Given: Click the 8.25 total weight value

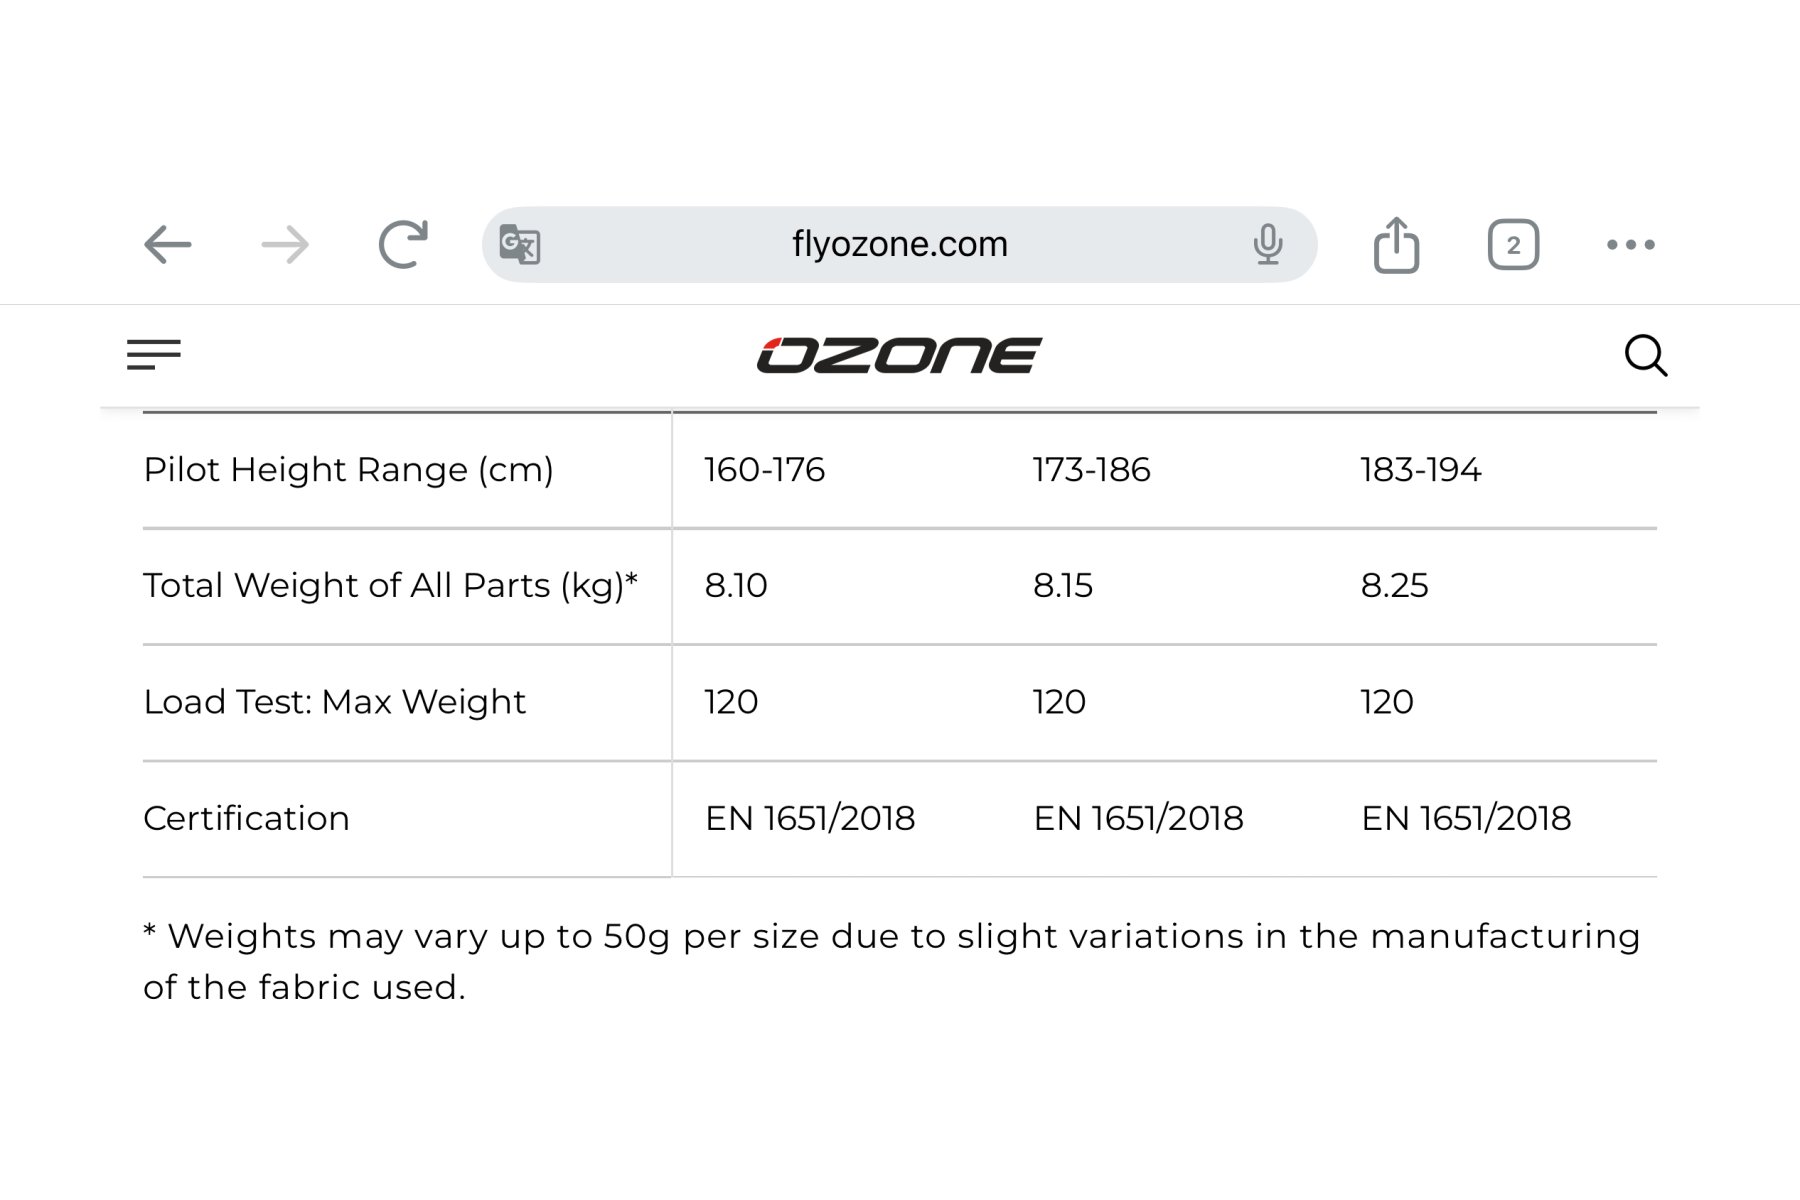Looking at the screenshot, I should pos(1394,585).
